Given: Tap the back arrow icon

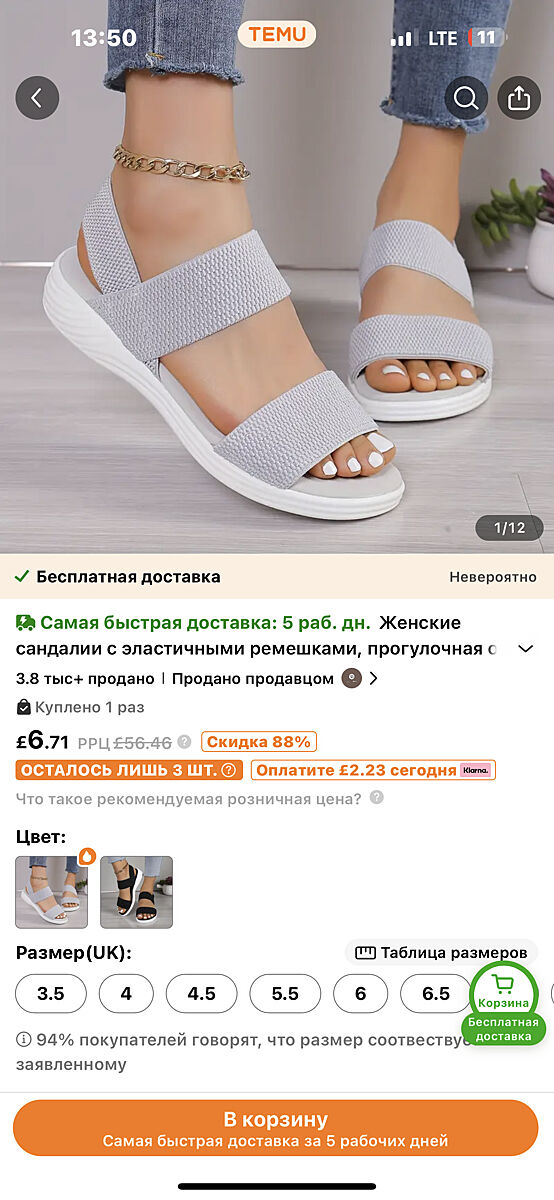Looking at the screenshot, I should (37, 98).
